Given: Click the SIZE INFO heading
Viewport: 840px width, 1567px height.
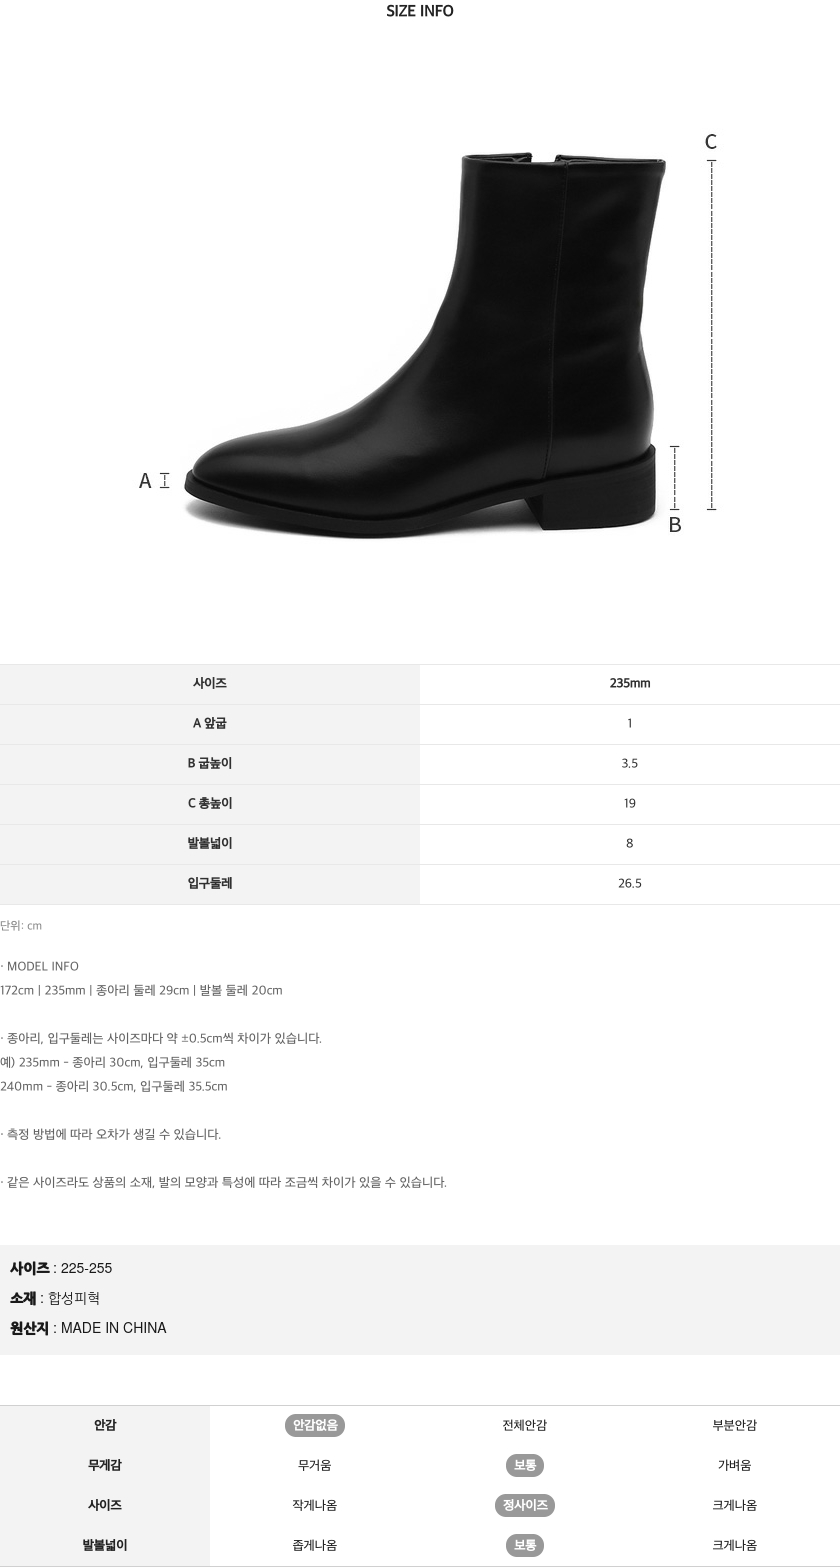Looking at the screenshot, I should coord(420,11).
